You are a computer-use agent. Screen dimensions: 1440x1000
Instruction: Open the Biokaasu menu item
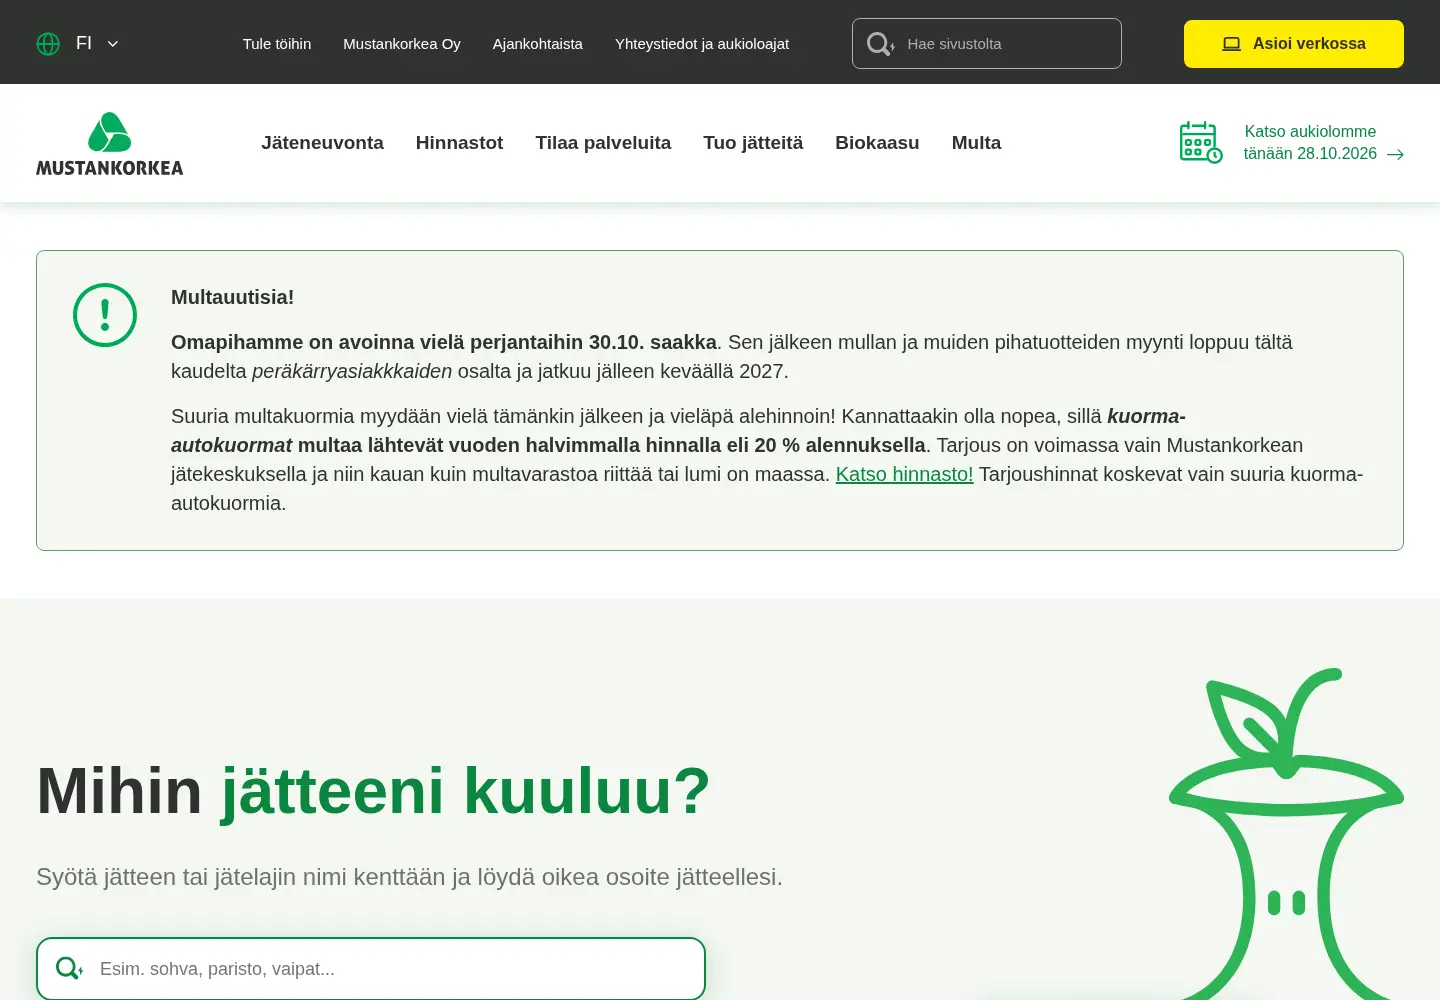click(x=877, y=143)
